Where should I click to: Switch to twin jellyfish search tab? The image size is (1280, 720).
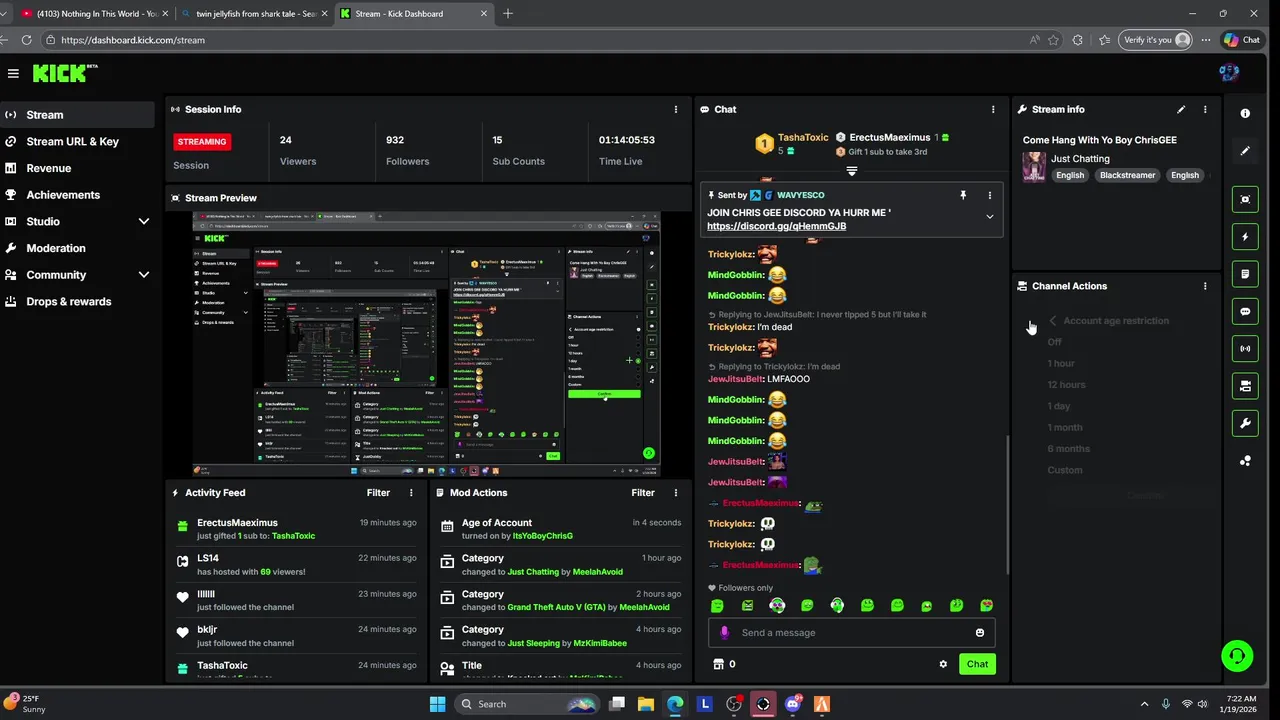click(255, 13)
